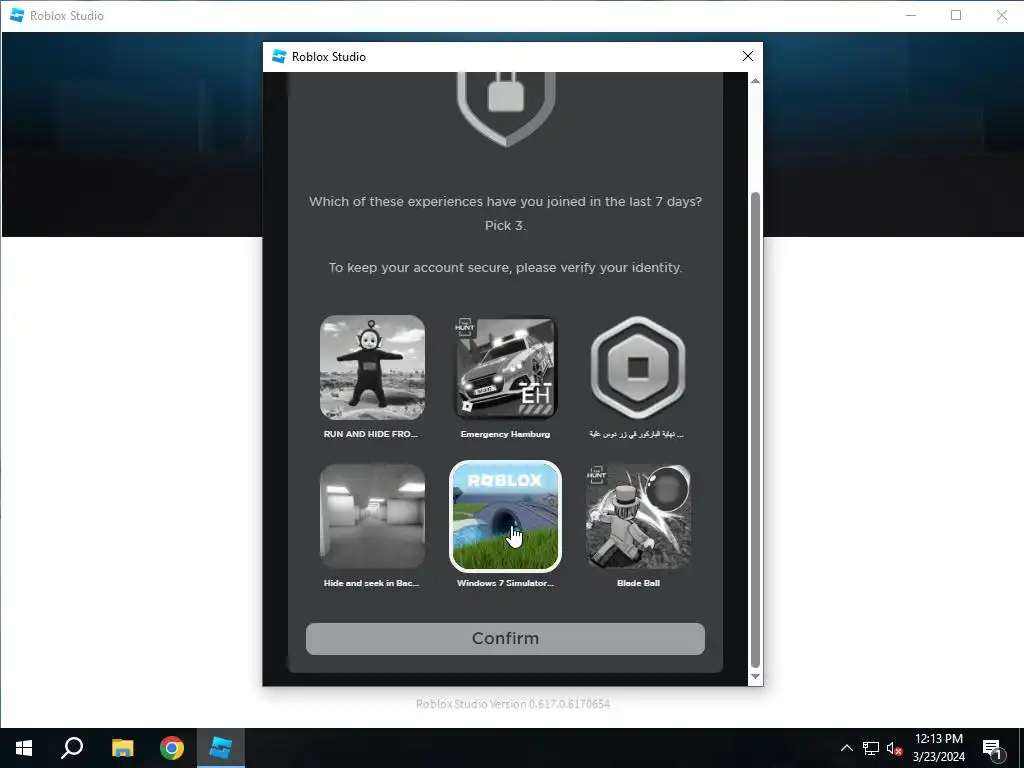Click the Hide and seek in Bac... label
The width and height of the screenshot is (1024, 768).
tap(372, 583)
